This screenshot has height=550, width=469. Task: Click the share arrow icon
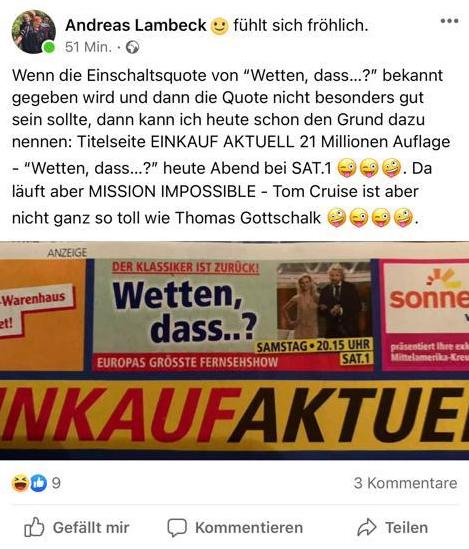[x=367, y=527]
